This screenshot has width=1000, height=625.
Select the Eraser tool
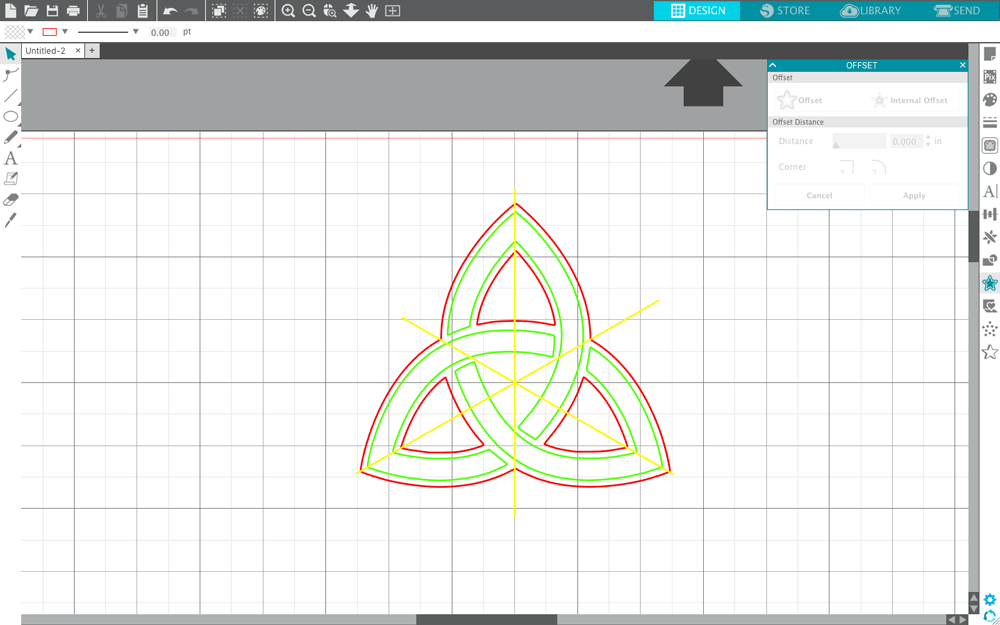click(x=10, y=200)
